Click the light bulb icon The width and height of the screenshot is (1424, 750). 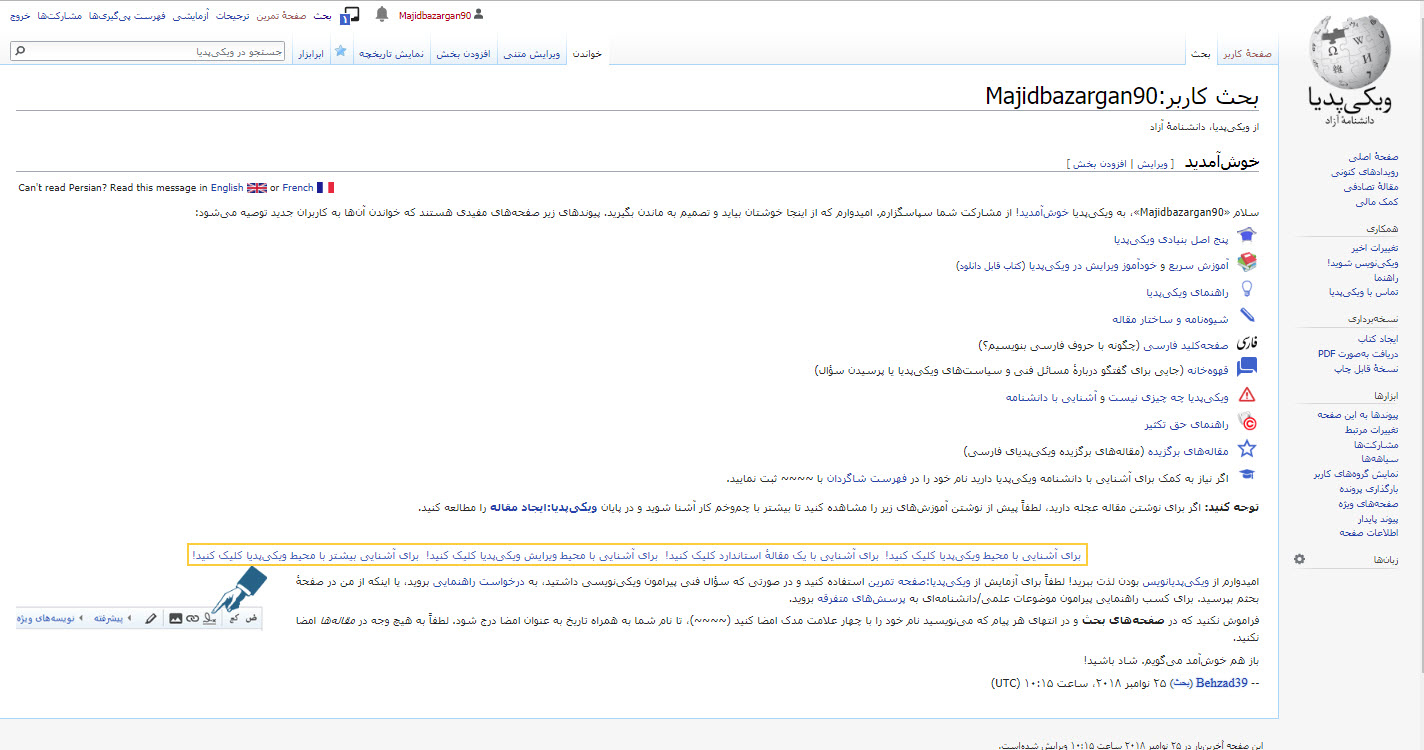(1247, 290)
